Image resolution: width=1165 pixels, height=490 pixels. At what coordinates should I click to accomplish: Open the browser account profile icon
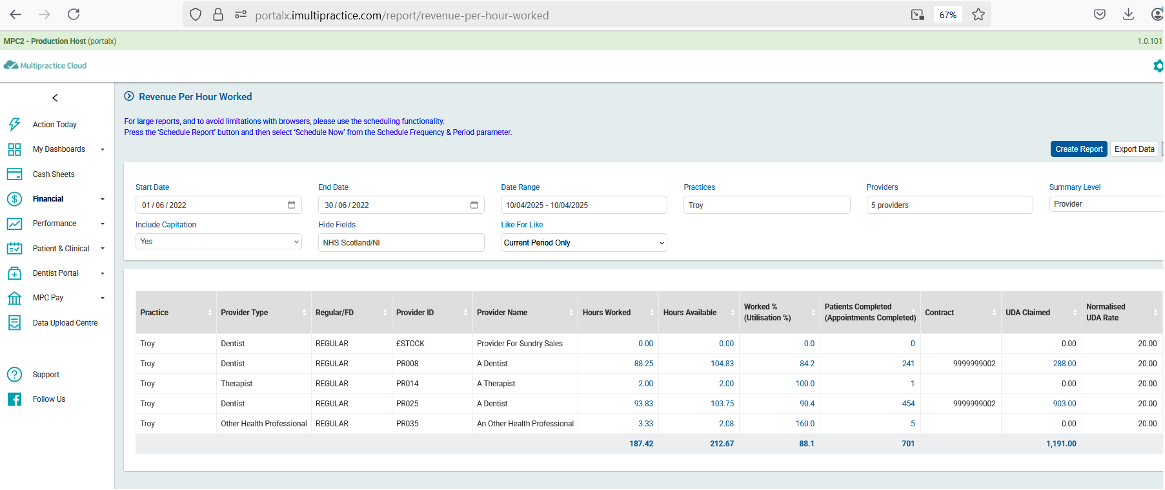(x=1158, y=14)
